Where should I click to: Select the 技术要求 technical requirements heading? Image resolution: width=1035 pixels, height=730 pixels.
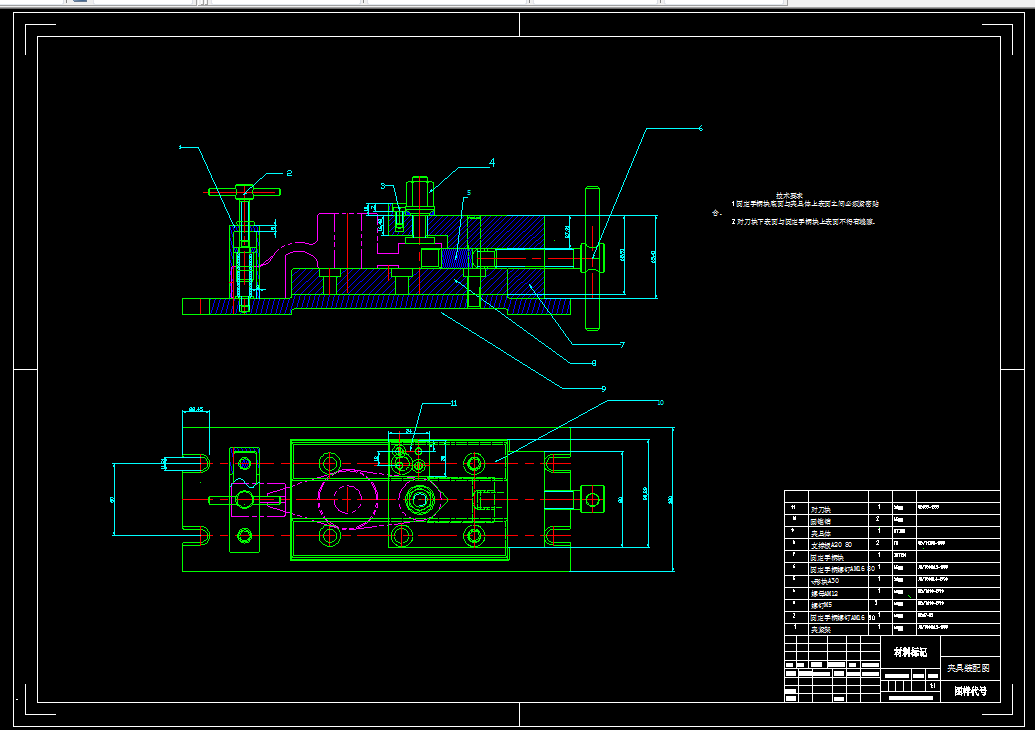[x=789, y=195]
